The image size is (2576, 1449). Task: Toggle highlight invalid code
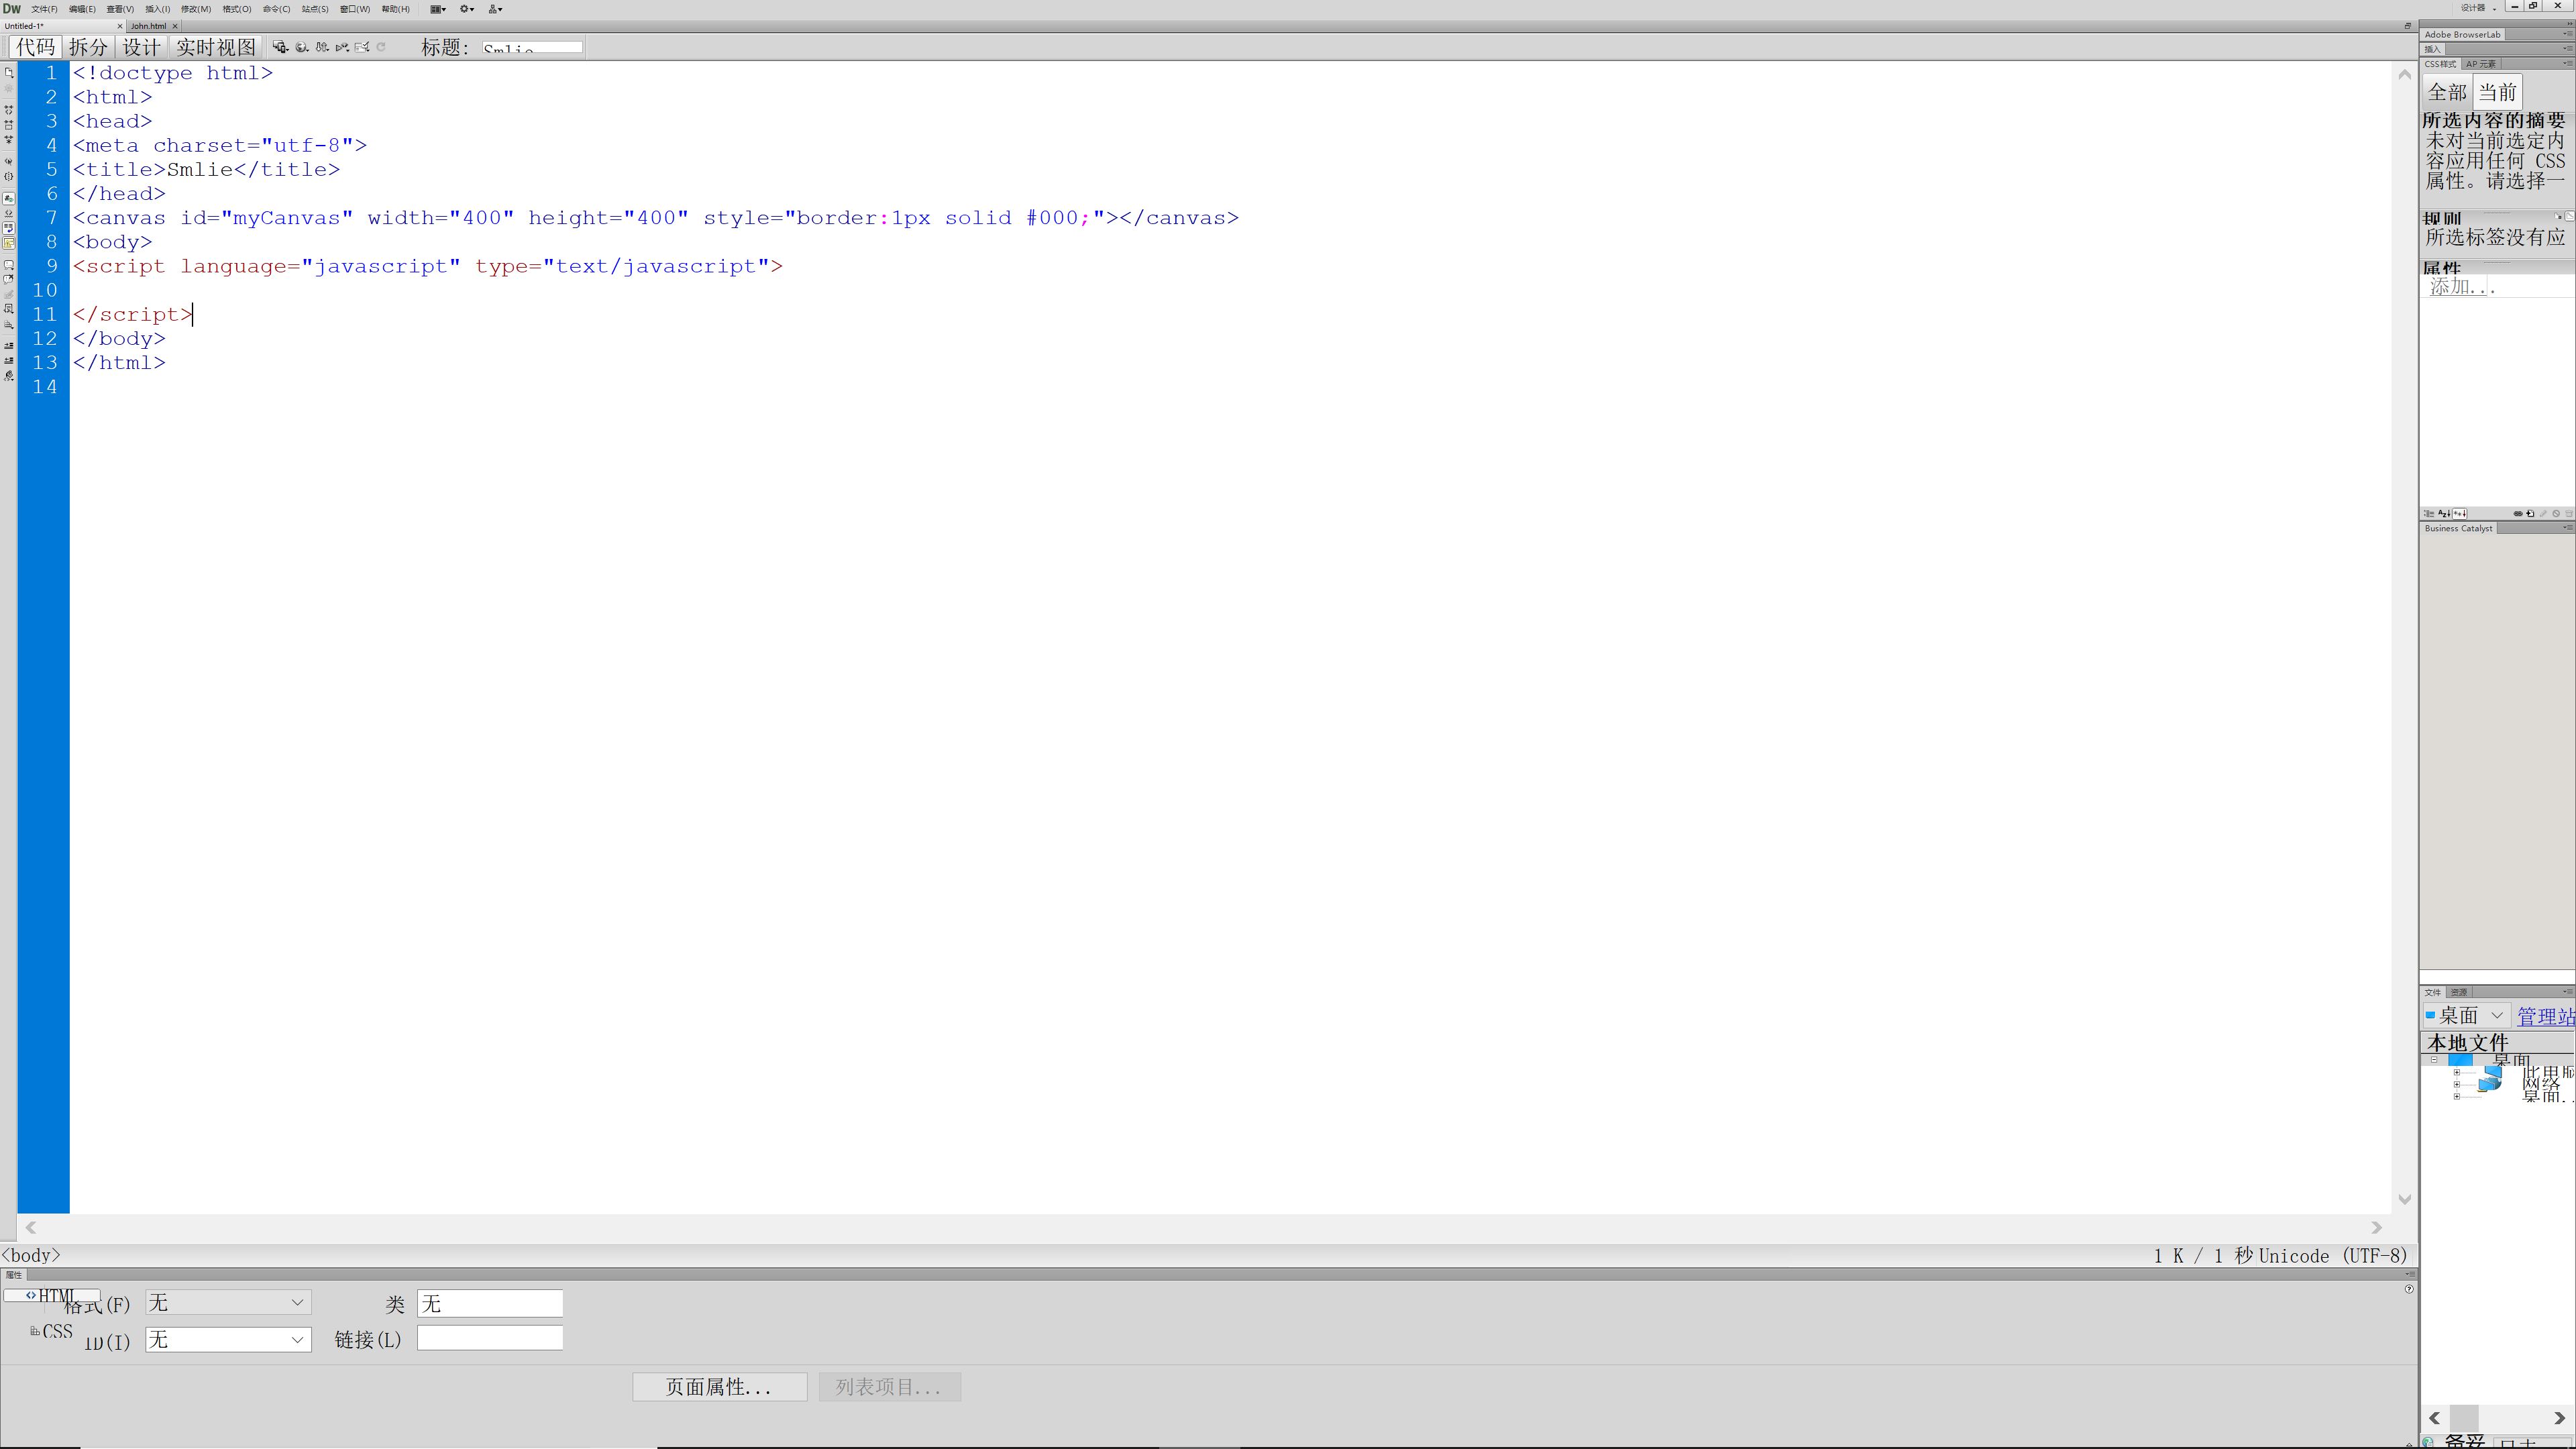coord(9,214)
